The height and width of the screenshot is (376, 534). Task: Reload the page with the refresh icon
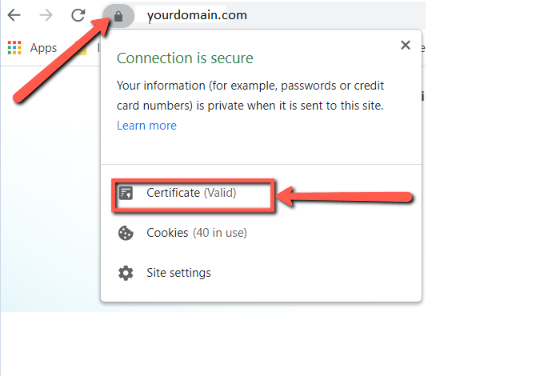pos(78,15)
